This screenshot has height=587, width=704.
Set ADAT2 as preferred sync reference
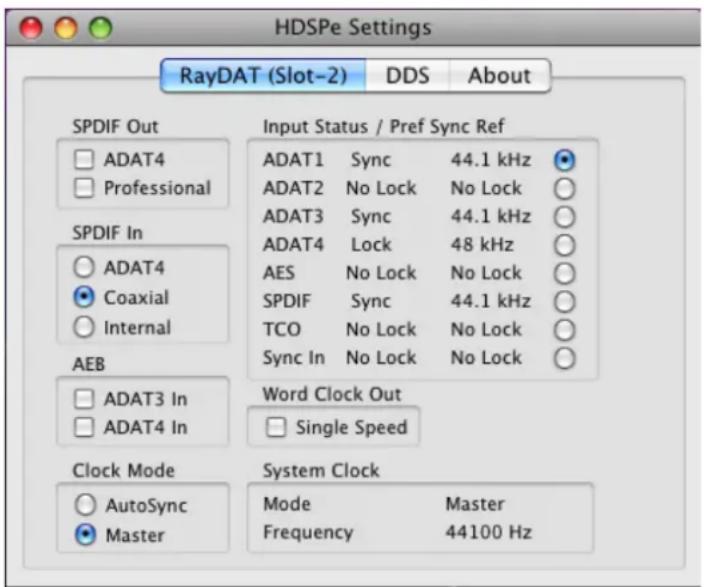pyautogui.click(x=564, y=189)
